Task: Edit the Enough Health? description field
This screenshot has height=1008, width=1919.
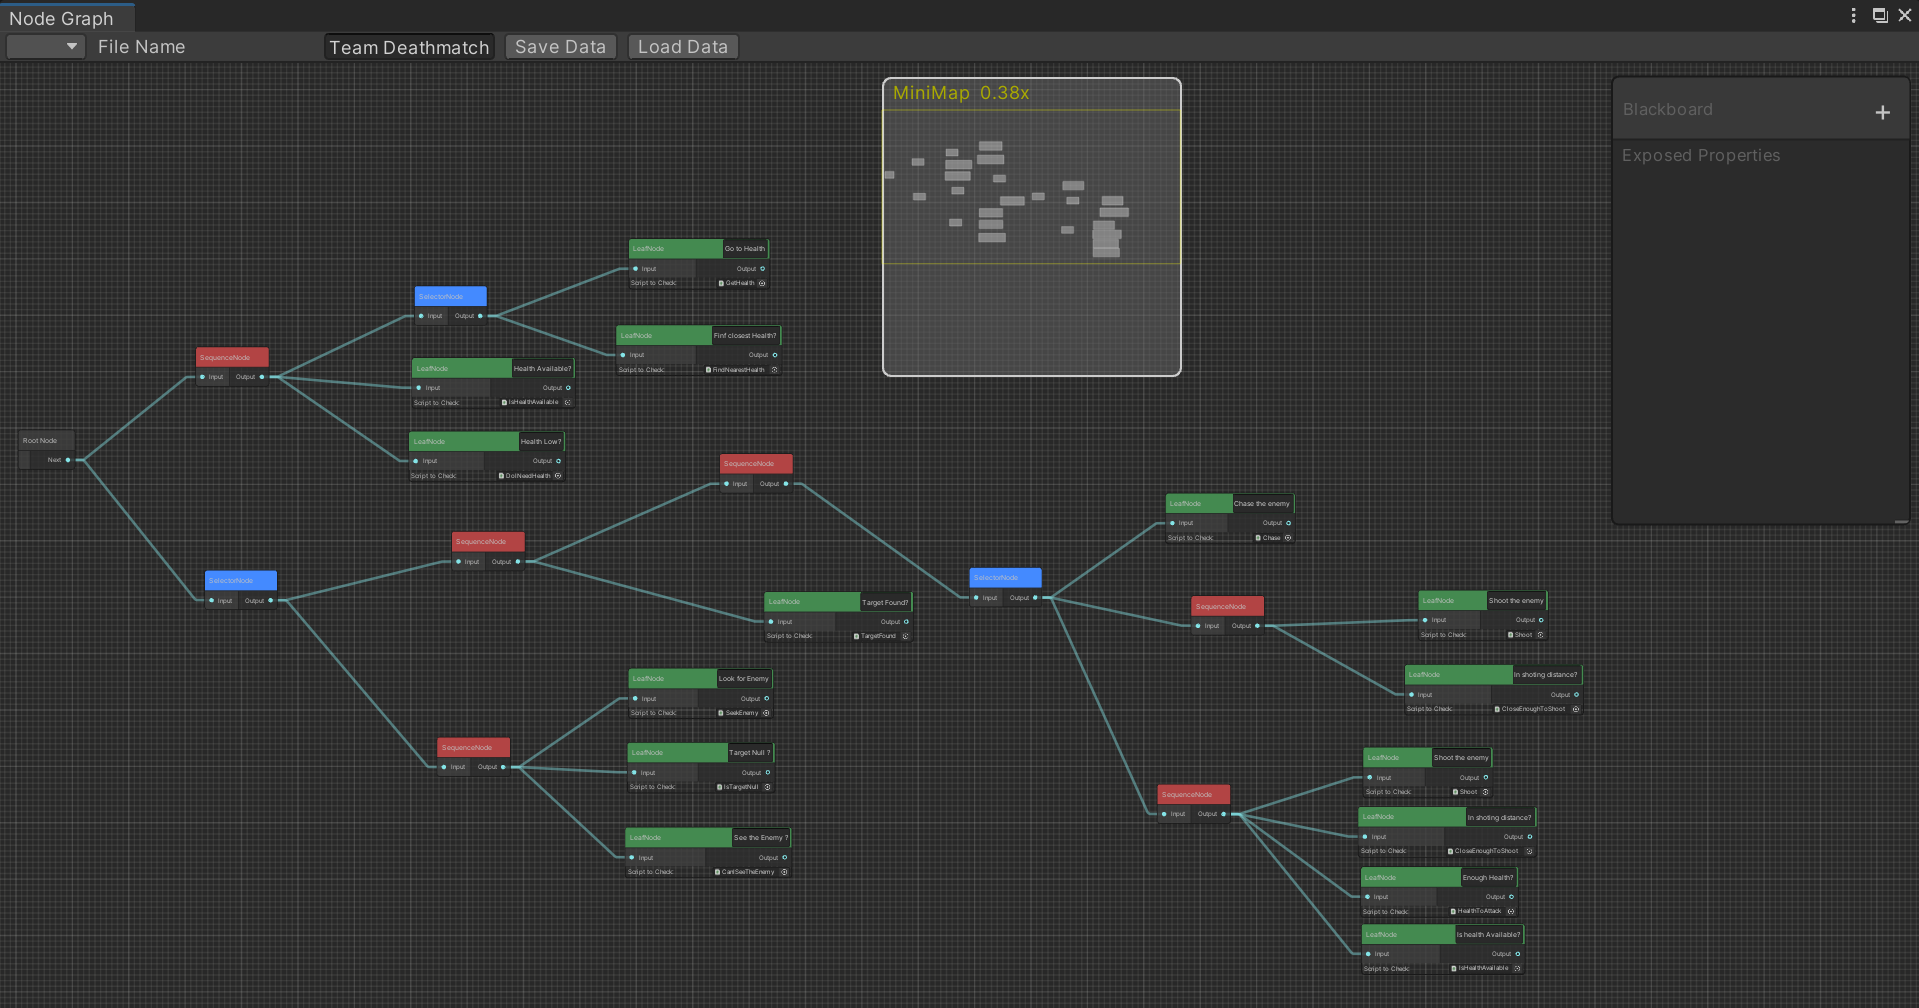Action: (x=1488, y=878)
